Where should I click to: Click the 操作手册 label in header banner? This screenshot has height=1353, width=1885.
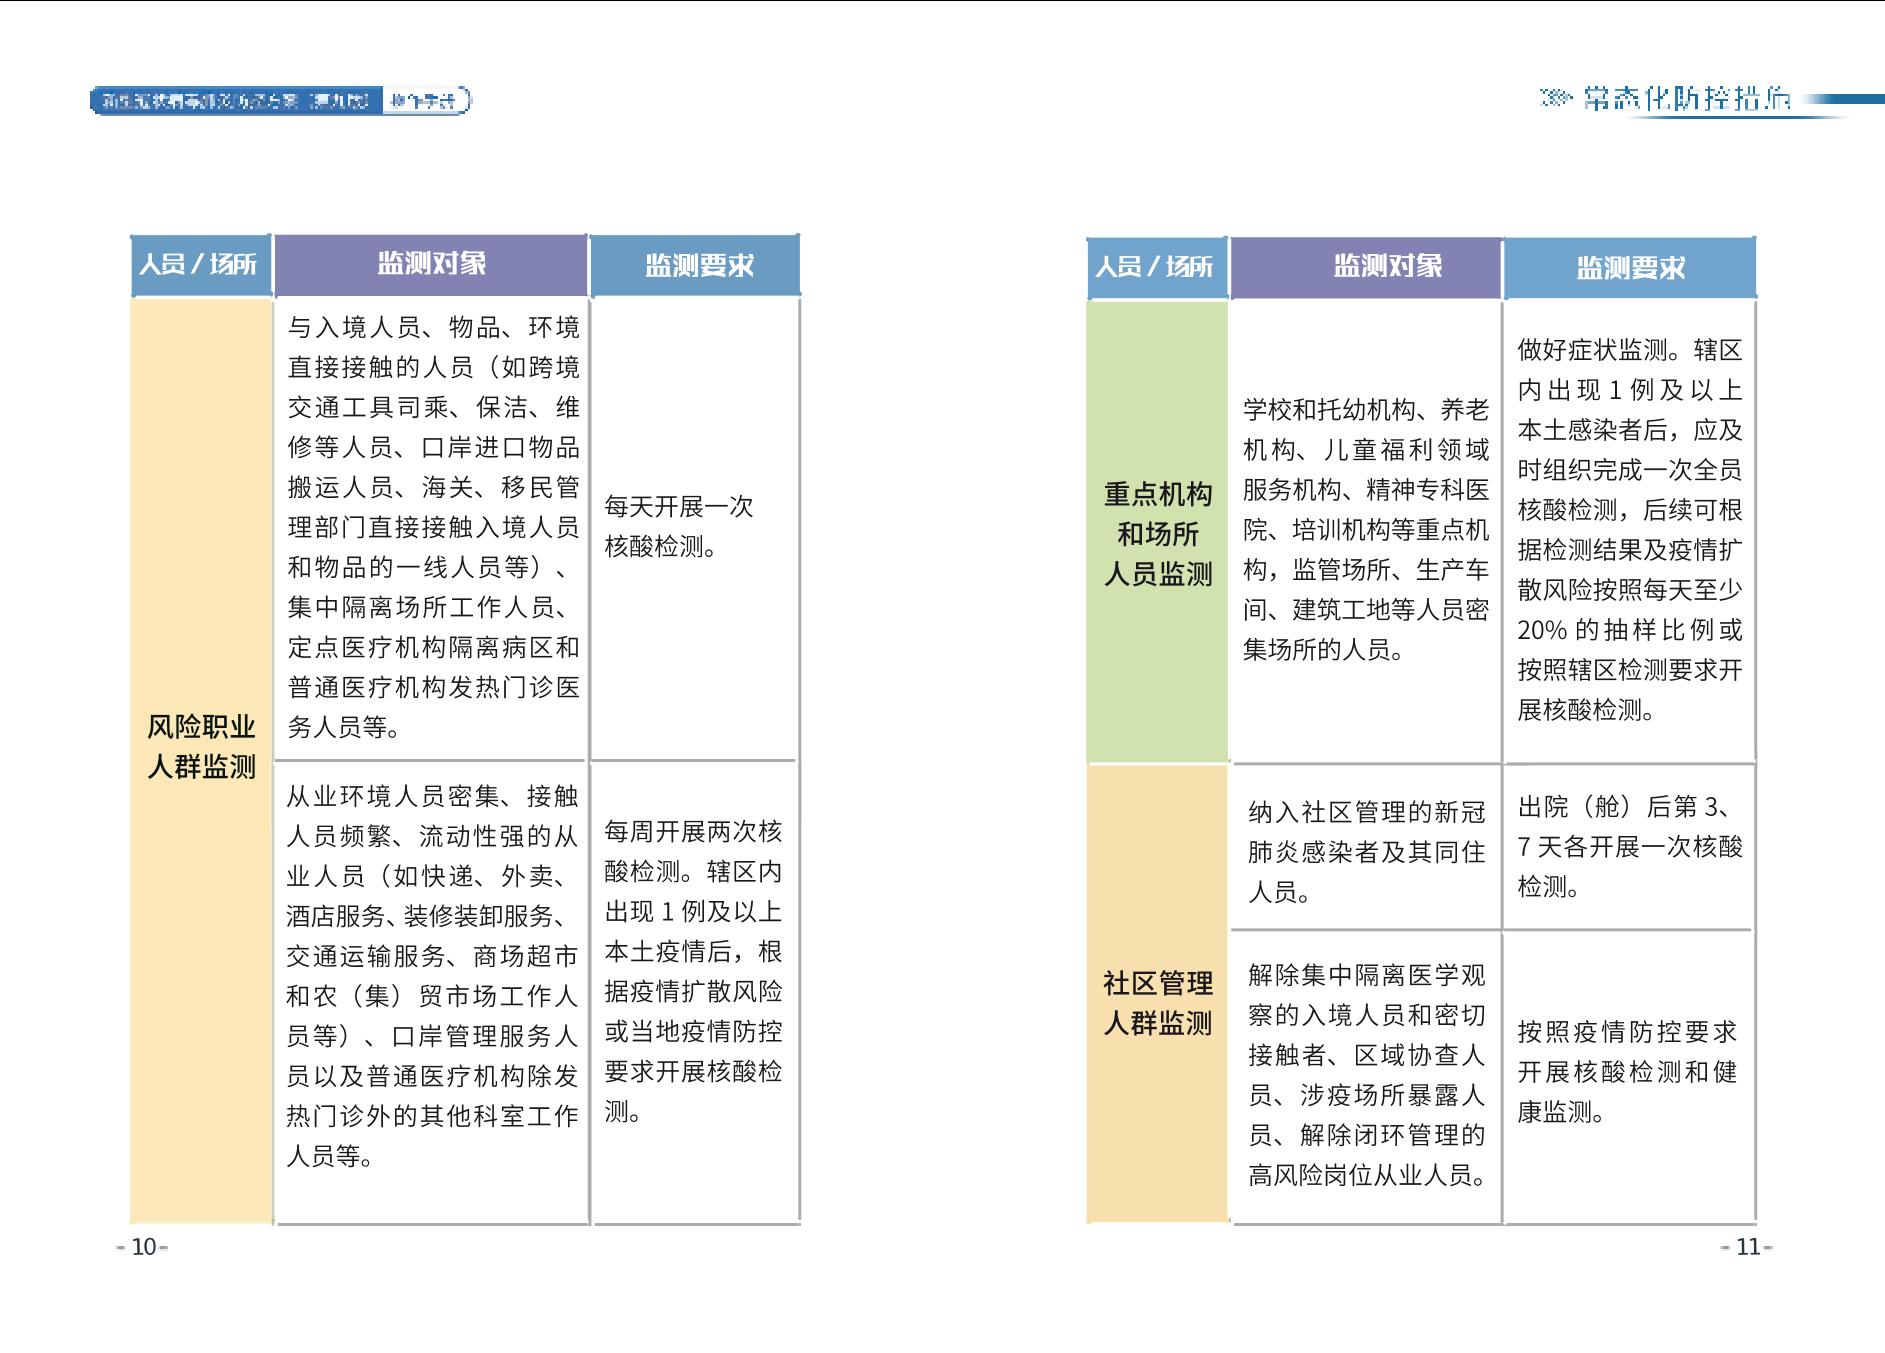pos(424,101)
